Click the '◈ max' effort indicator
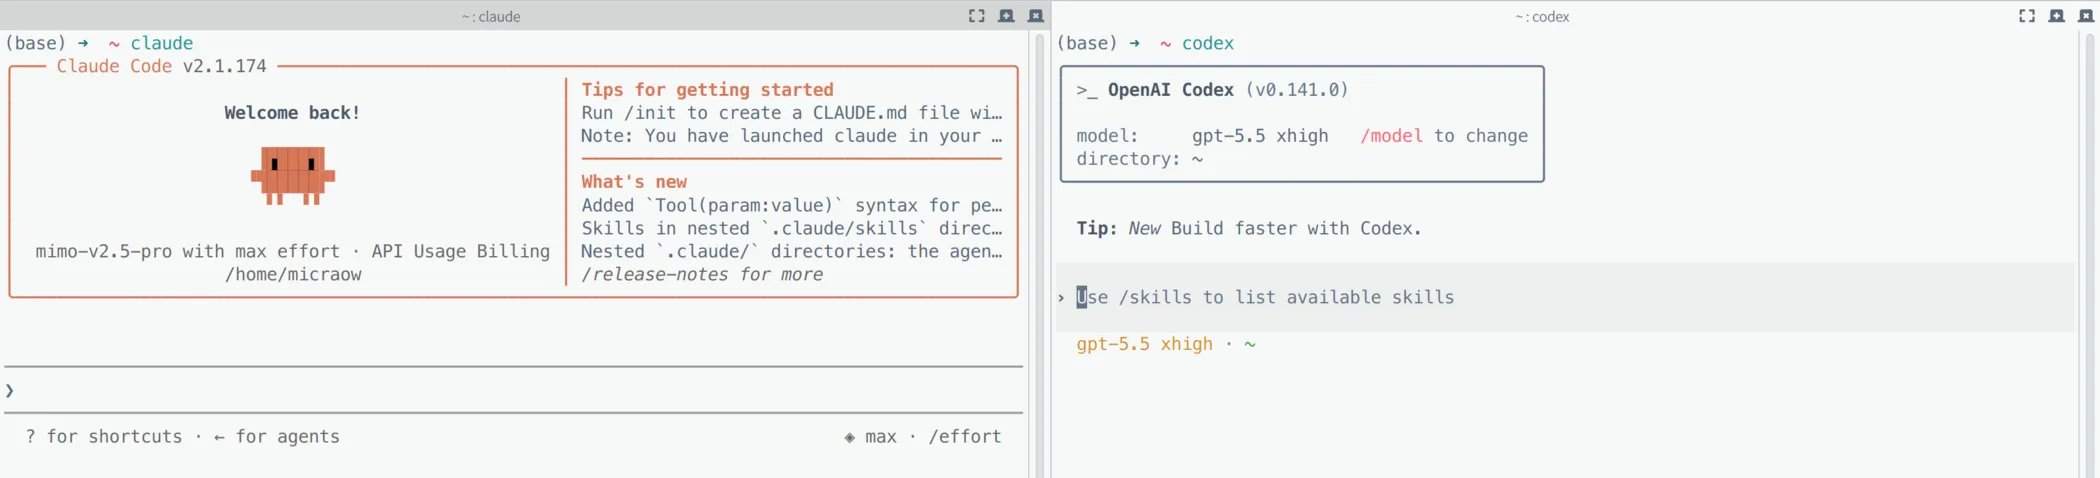This screenshot has height=478, width=2100. (870, 436)
